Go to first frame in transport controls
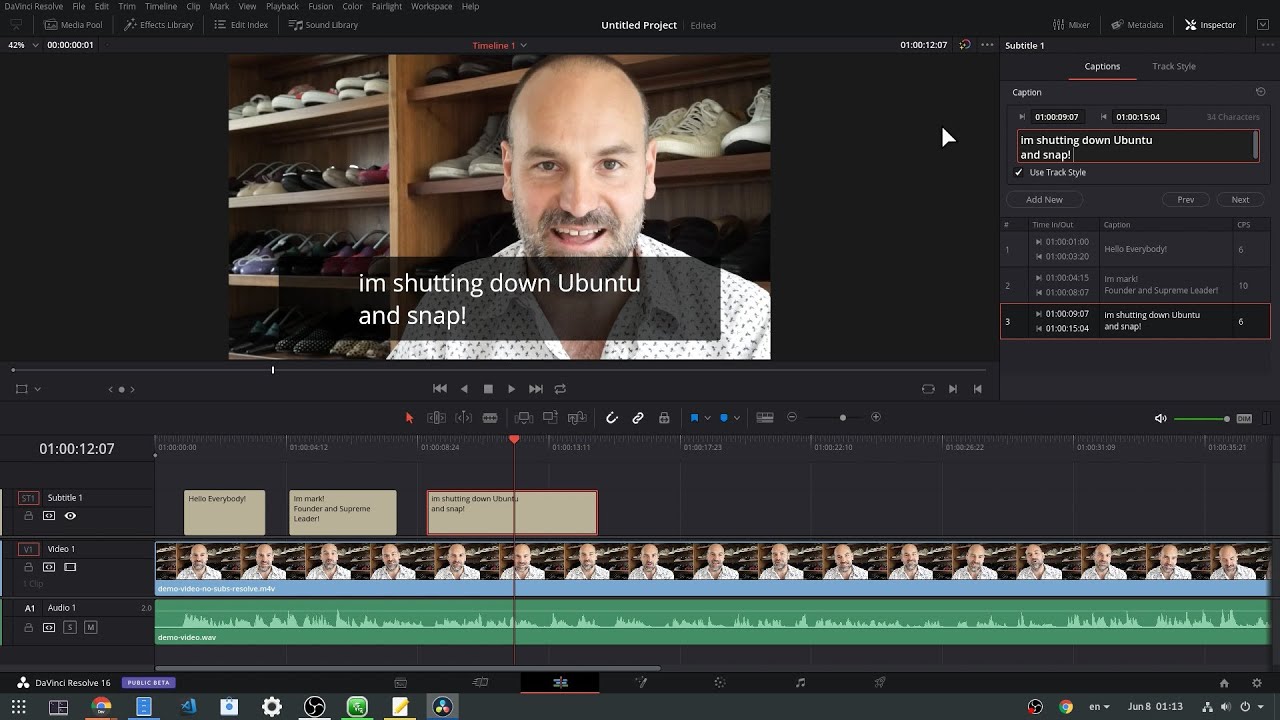The width and height of the screenshot is (1280, 720). 440,389
